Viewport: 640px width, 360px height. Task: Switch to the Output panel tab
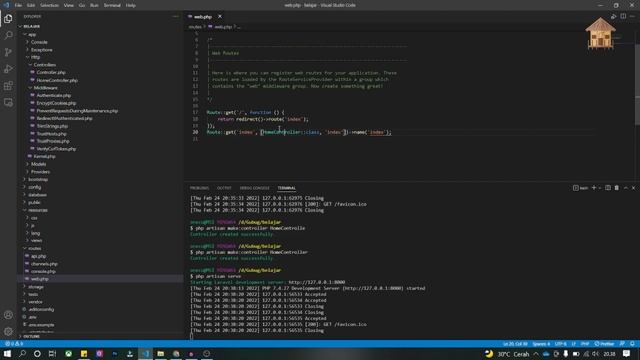(x=224, y=188)
